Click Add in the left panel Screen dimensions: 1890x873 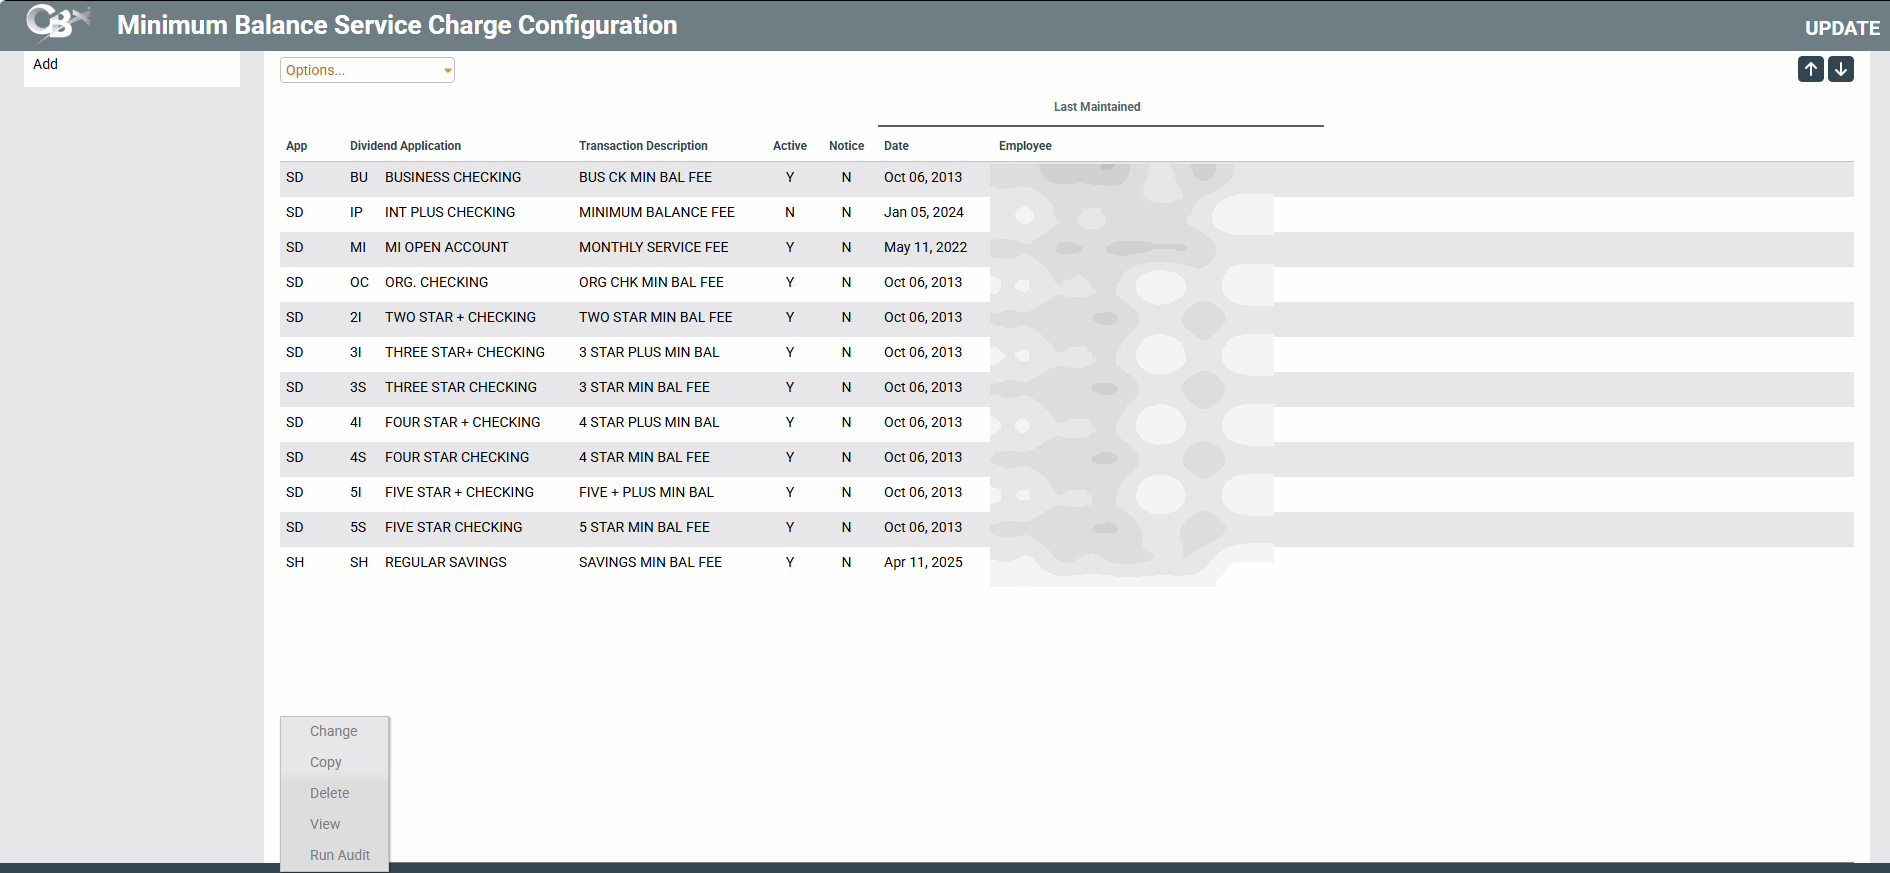[46, 64]
